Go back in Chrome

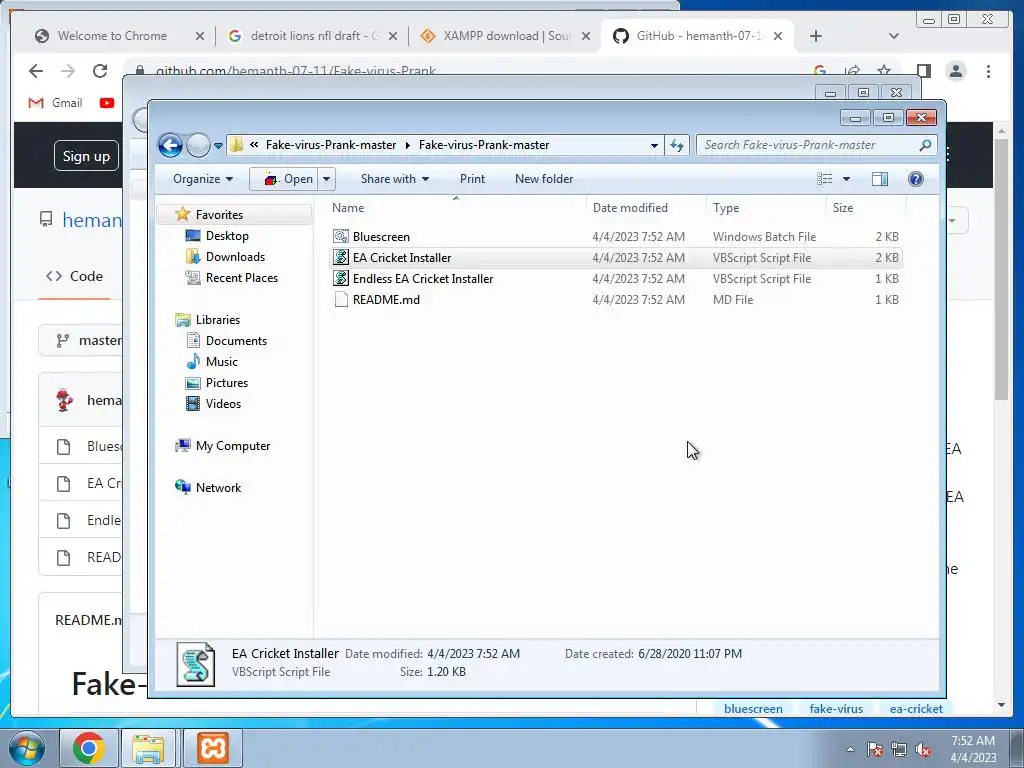click(x=36, y=71)
